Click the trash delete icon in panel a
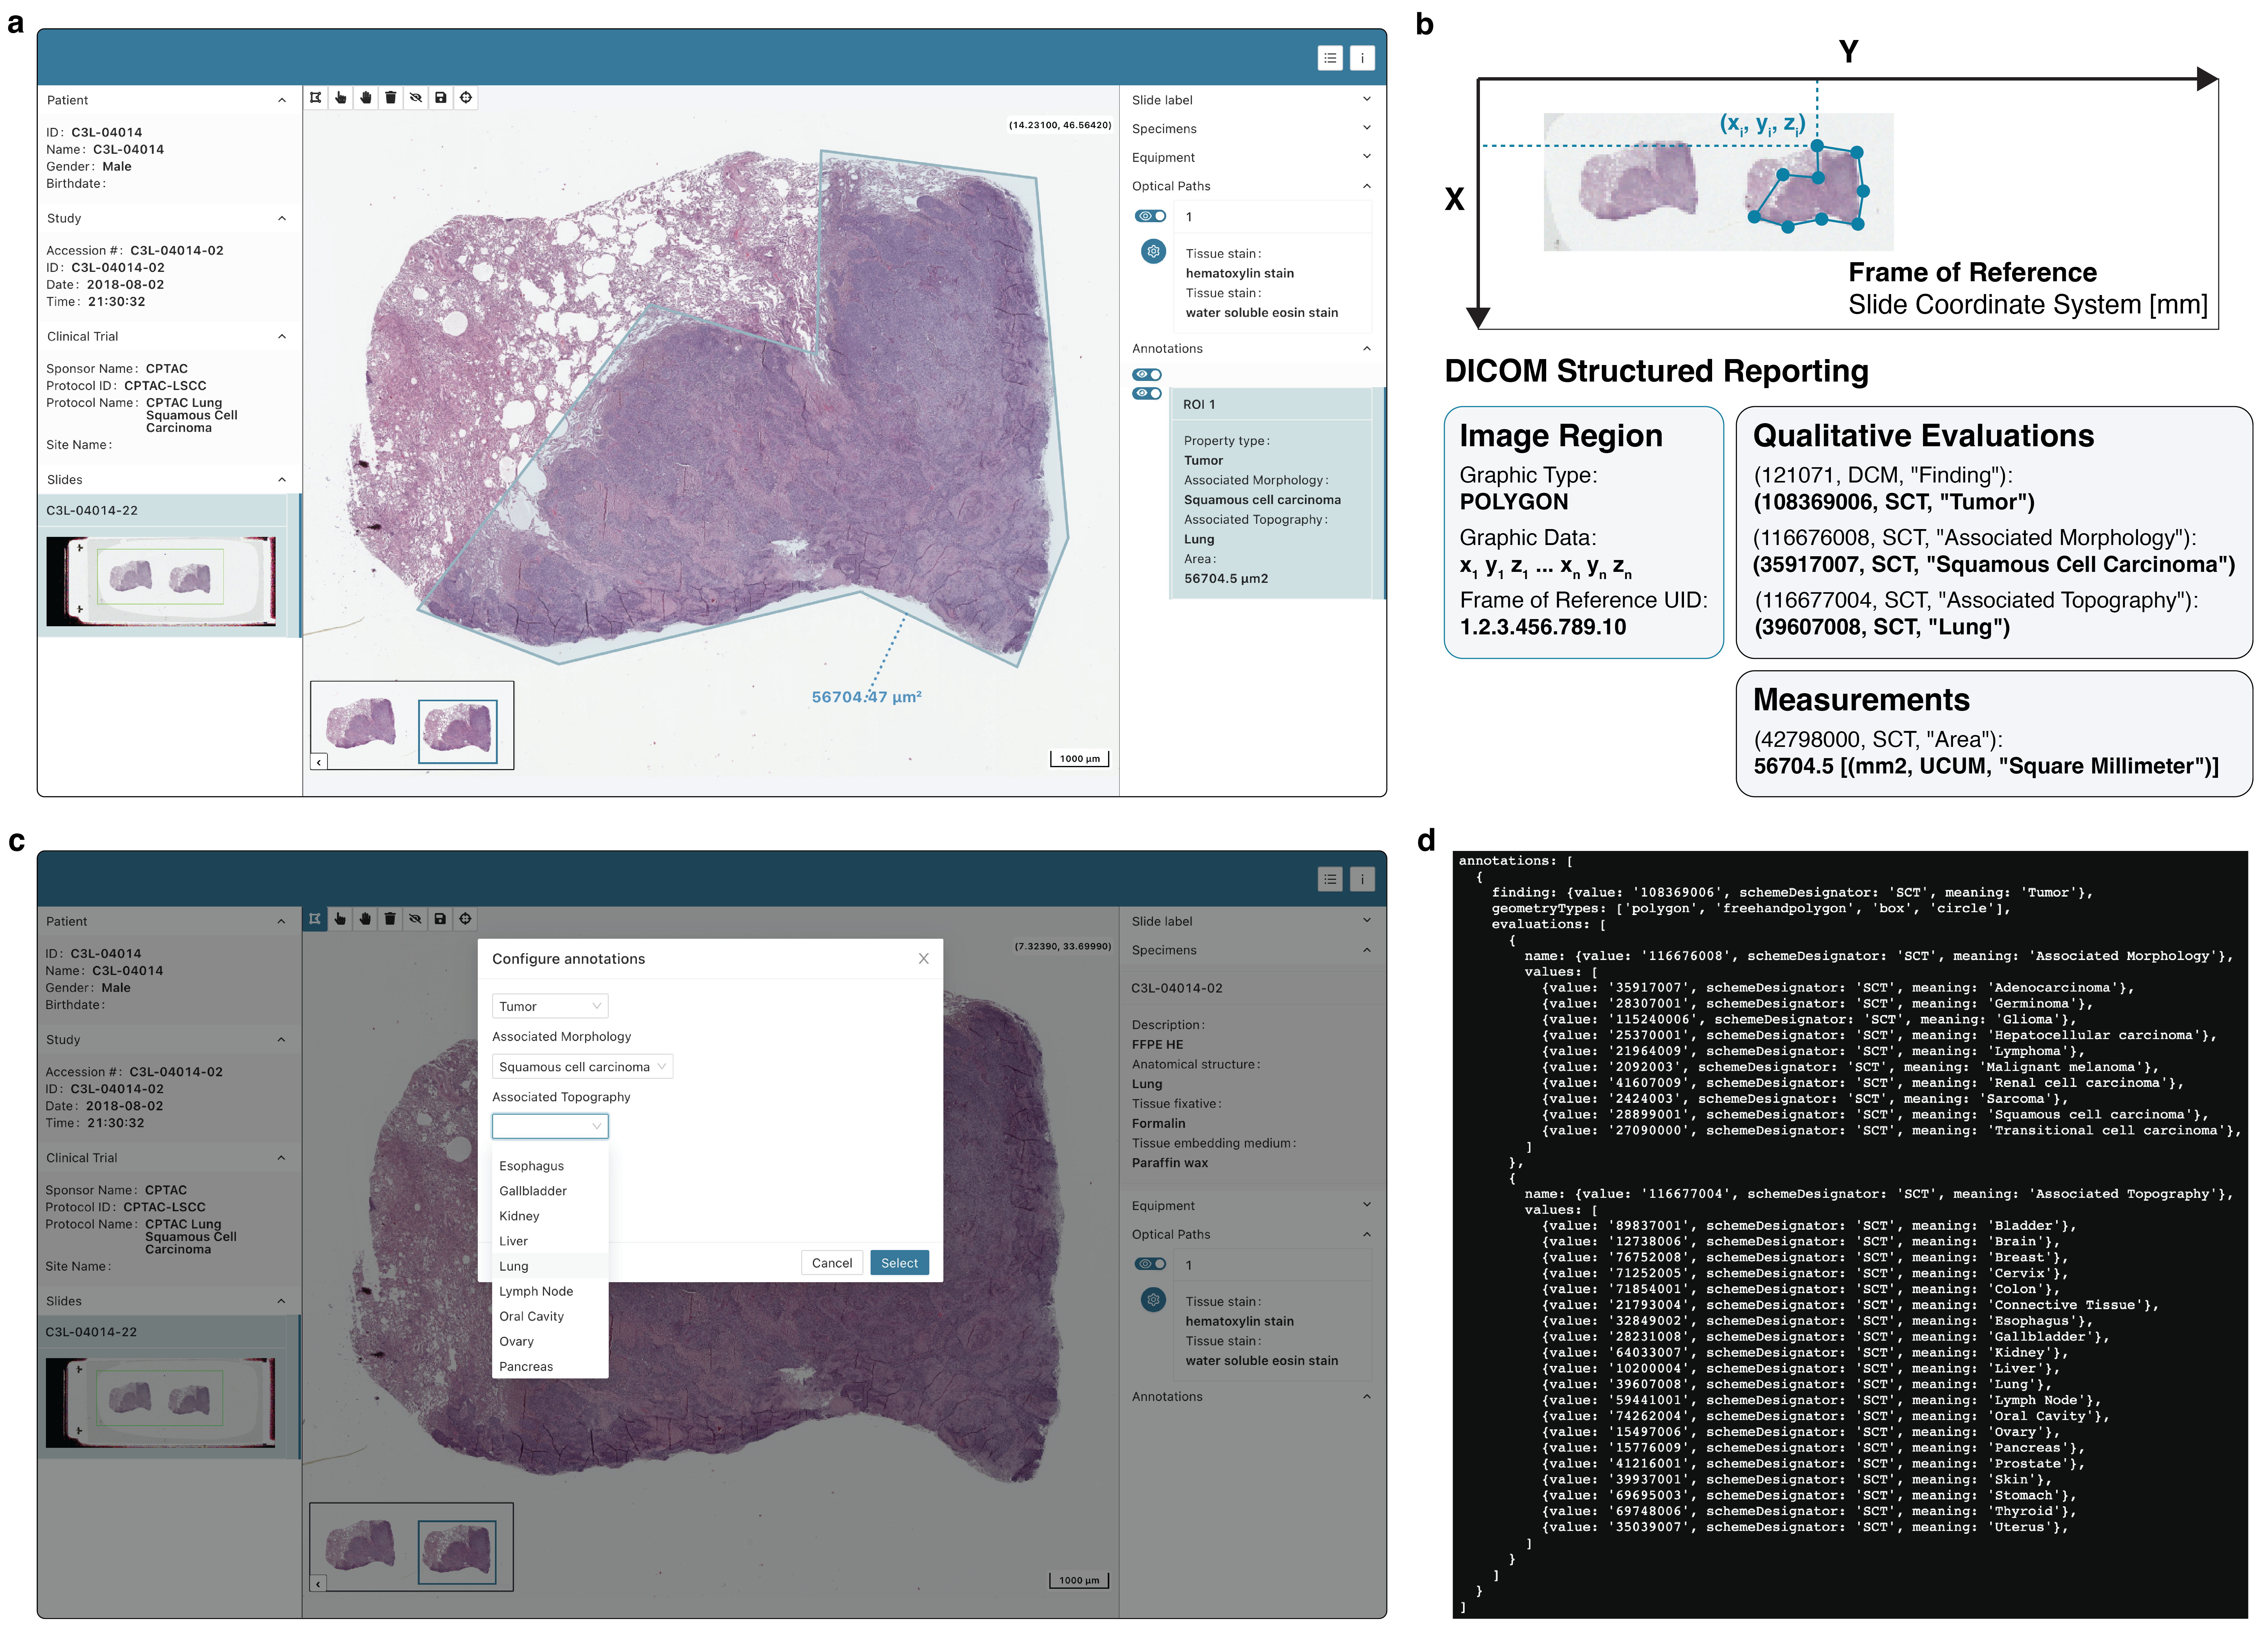The height and width of the screenshot is (1630, 2268). pos(391,98)
